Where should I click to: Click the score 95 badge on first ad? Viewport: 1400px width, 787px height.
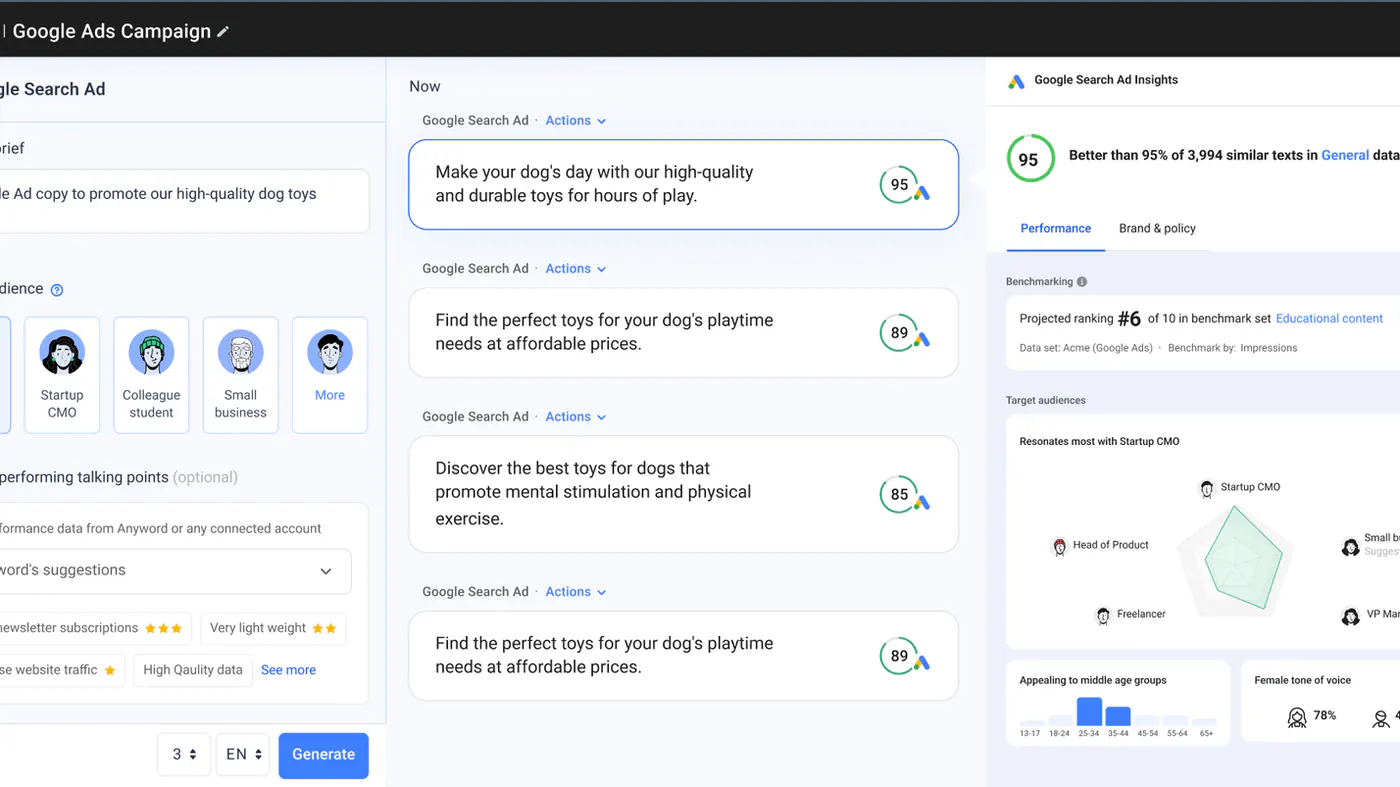(x=900, y=184)
